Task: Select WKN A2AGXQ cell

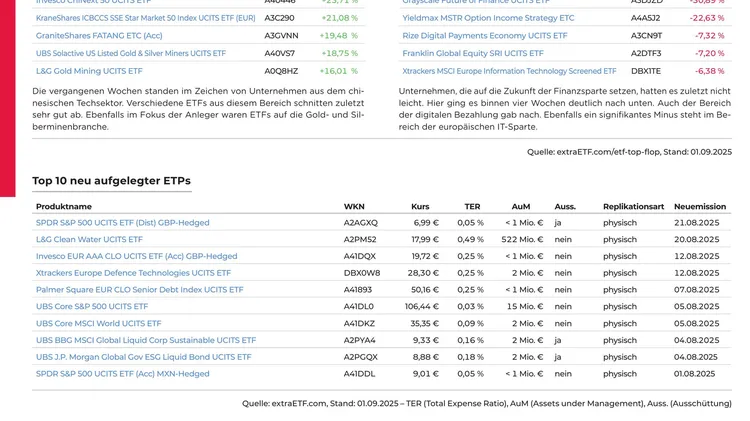Action: click(360, 223)
